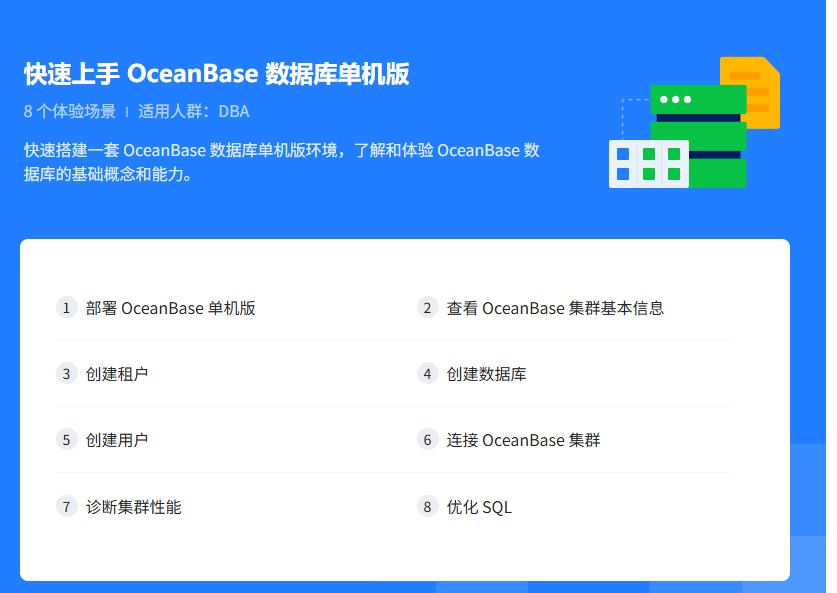Select the "优化 SQL" scenario
The height and width of the screenshot is (593, 837).
coord(479,507)
